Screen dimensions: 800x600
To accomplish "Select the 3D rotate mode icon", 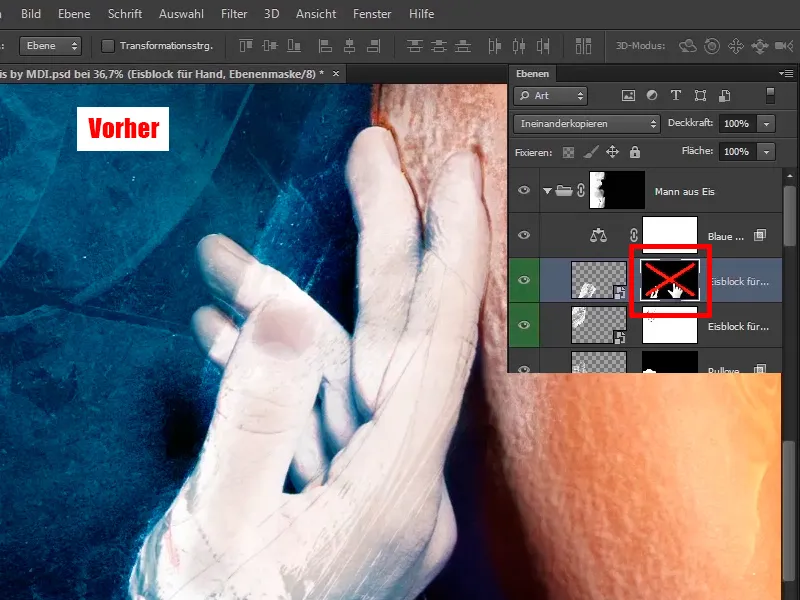I will coord(687,46).
